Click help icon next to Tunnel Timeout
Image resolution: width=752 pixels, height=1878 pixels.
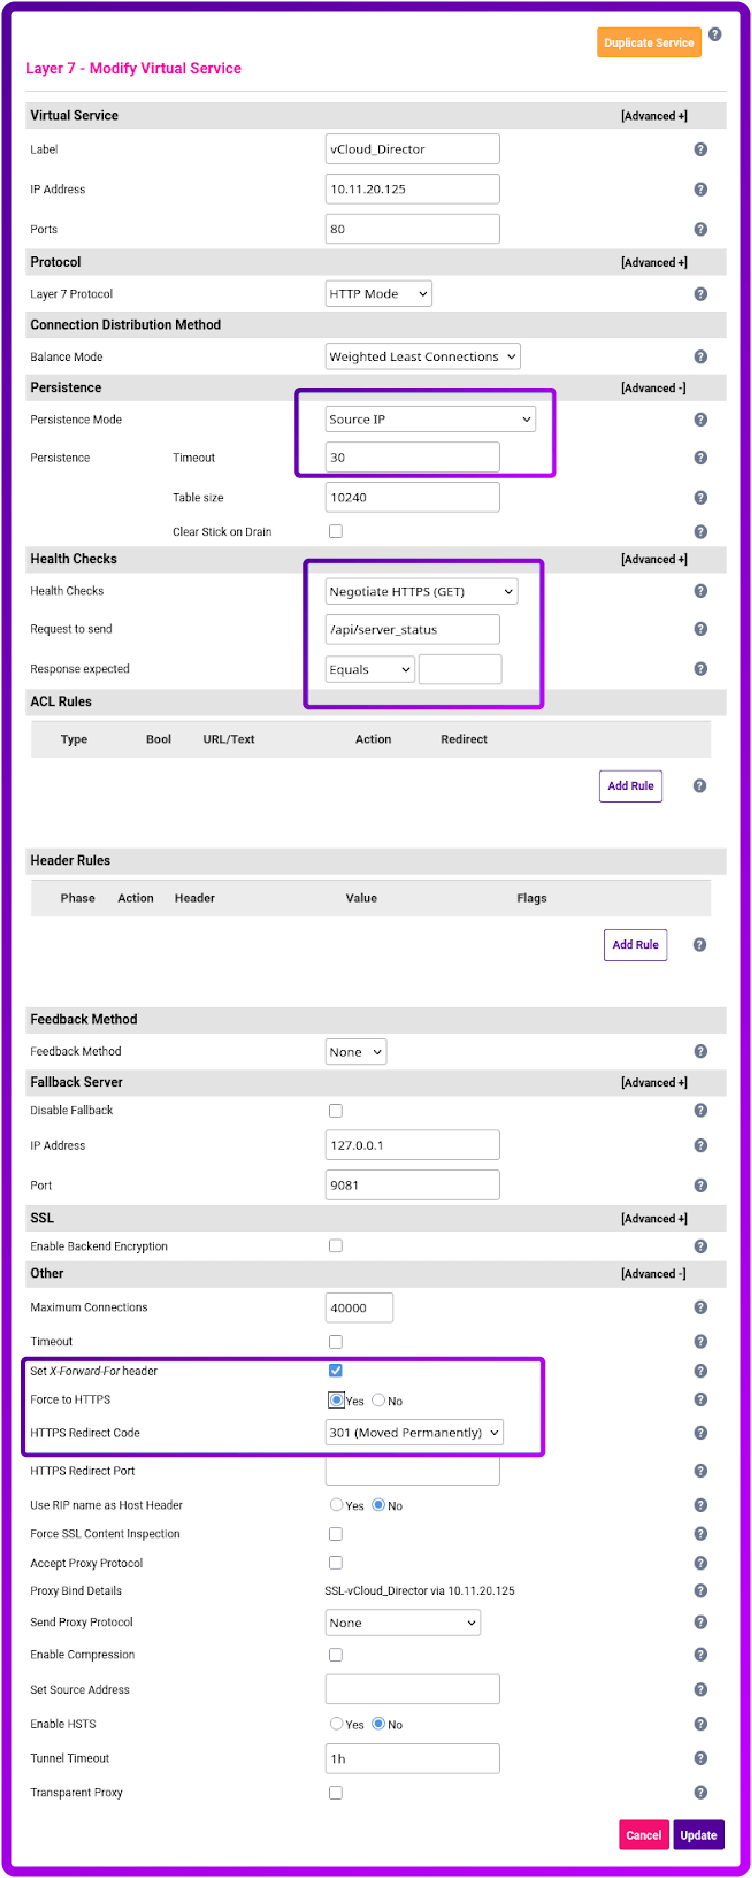700,1758
